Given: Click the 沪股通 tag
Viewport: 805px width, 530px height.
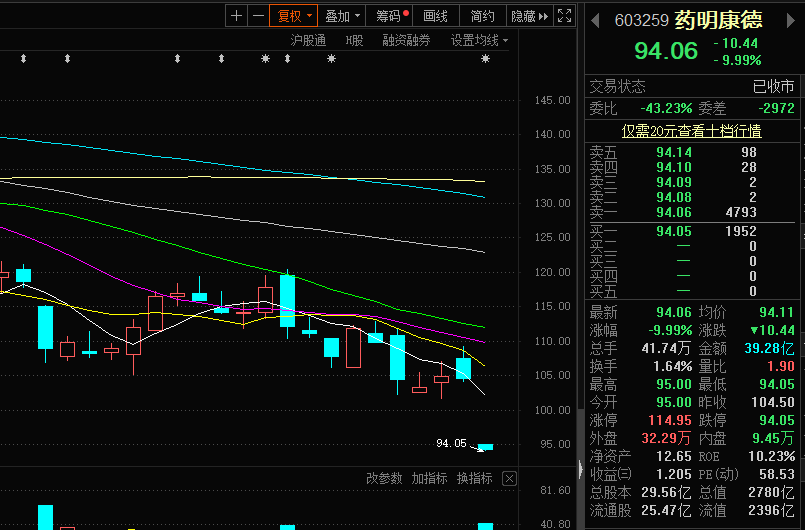Looking at the screenshot, I should click(308, 41).
